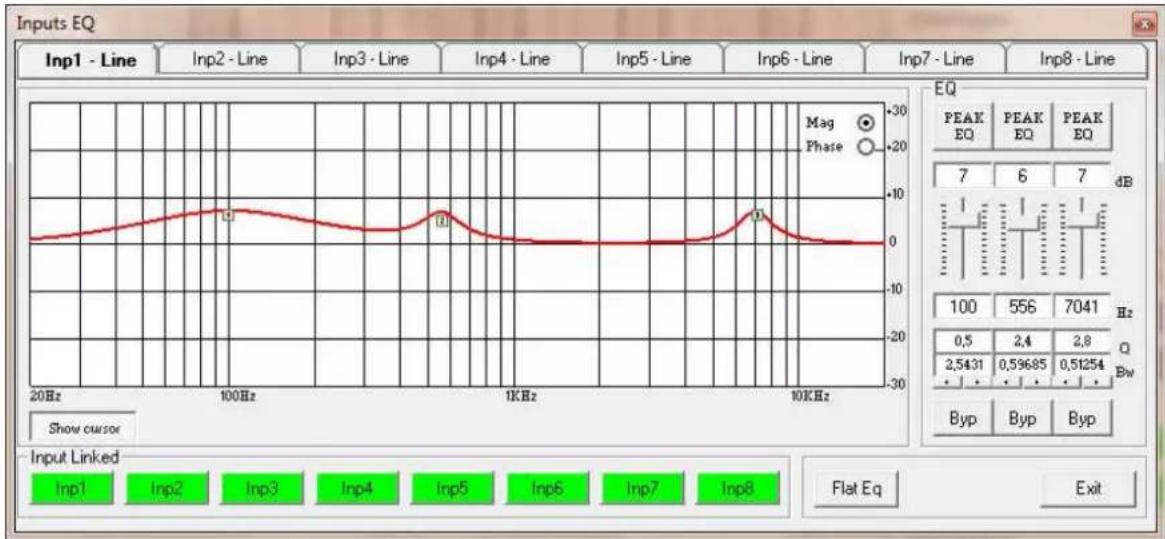Bypass the 7041 Hz band with Byp
1165x539 pixels.
[x=1082, y=419]
